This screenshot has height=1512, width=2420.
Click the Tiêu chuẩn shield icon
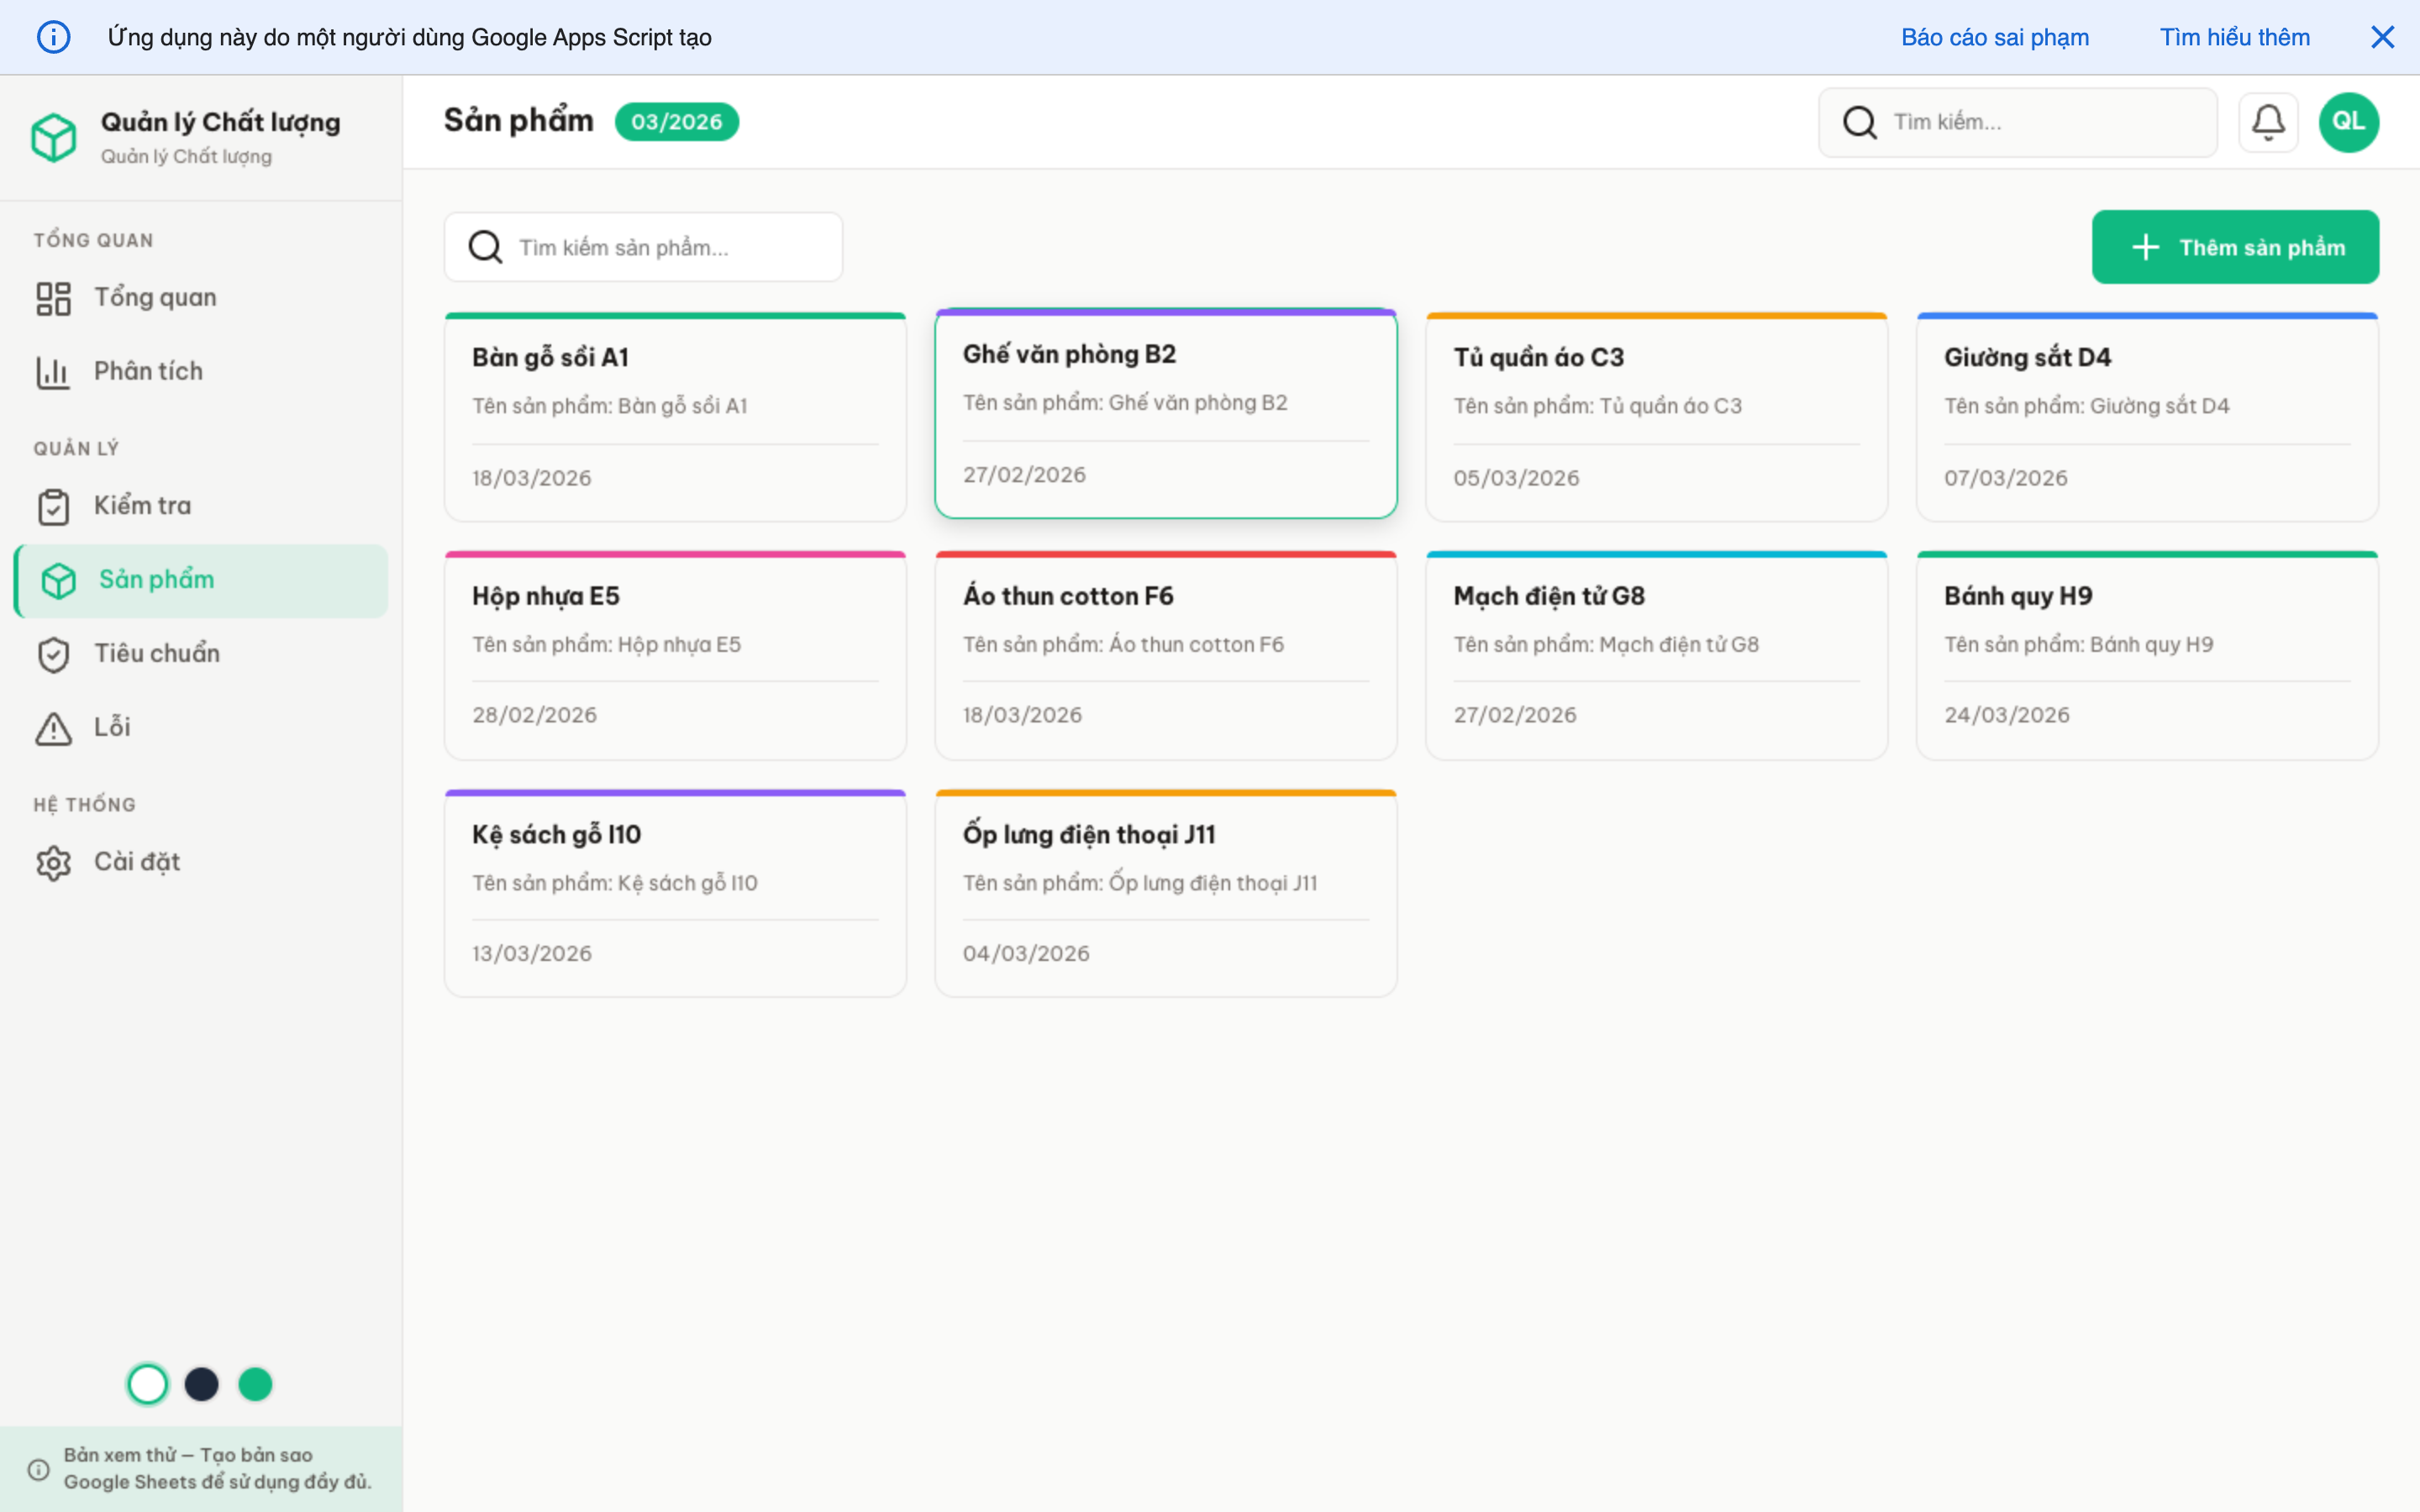53,654
